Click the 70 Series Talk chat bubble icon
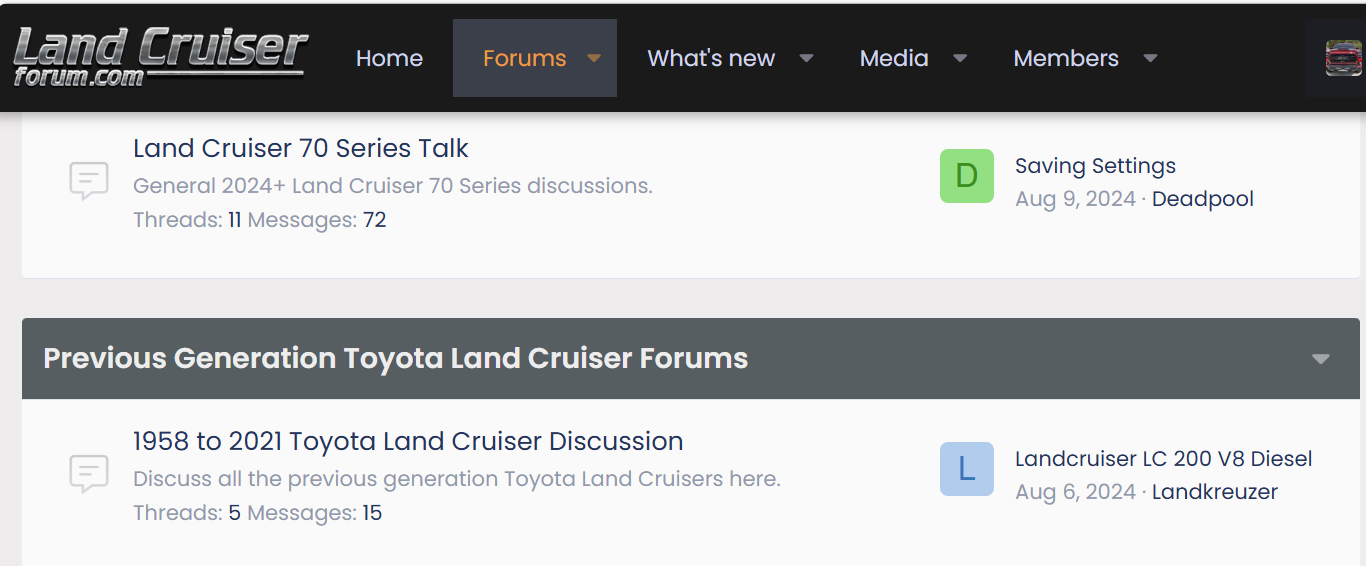This screenshot has height=566, width=1366. click(x=89, y=182)
